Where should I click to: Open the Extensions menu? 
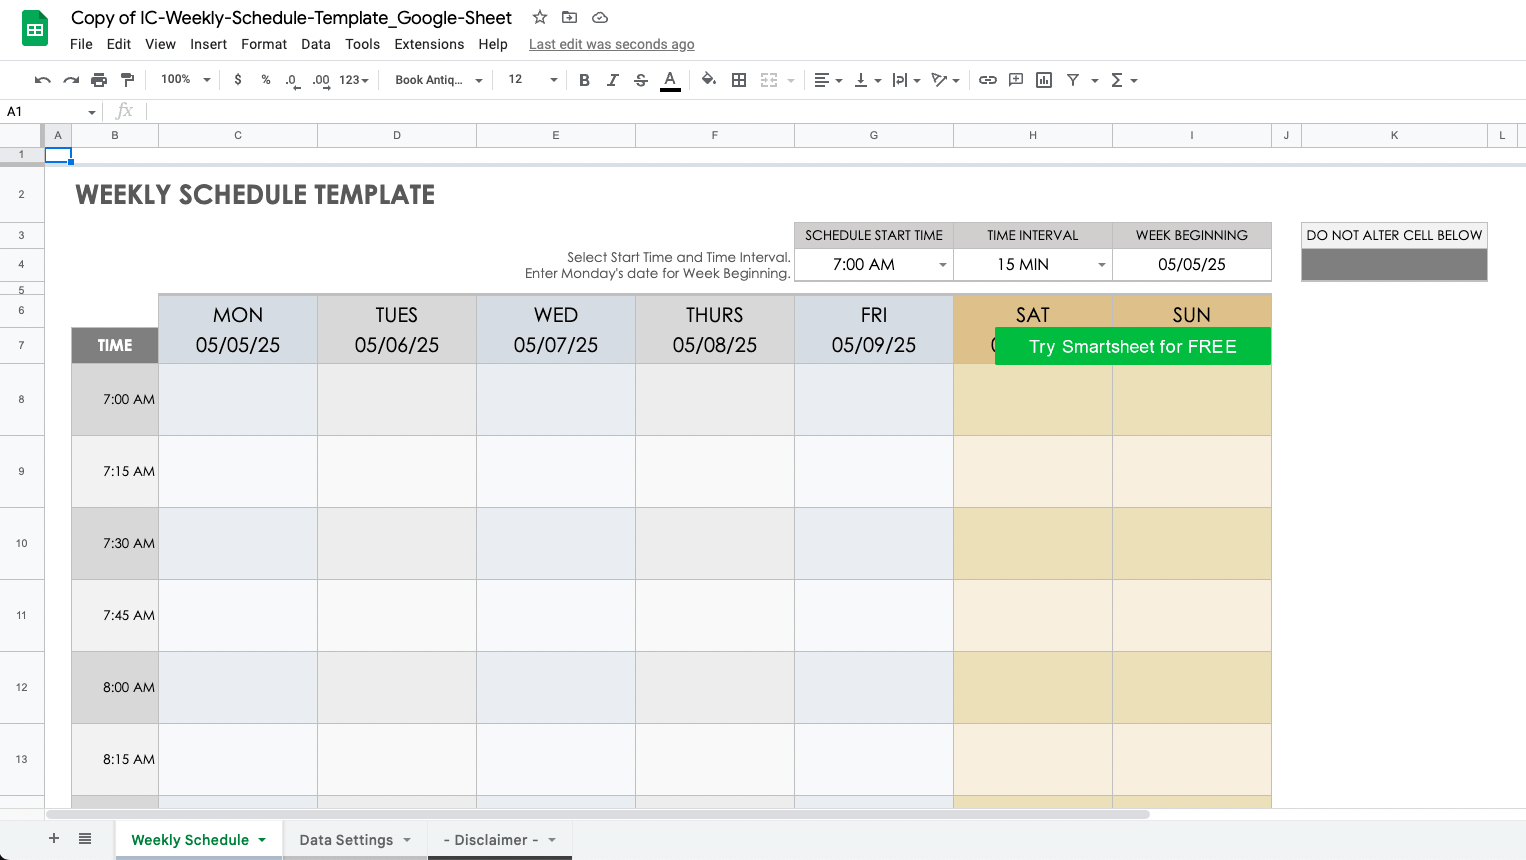(x=429, y=44)
